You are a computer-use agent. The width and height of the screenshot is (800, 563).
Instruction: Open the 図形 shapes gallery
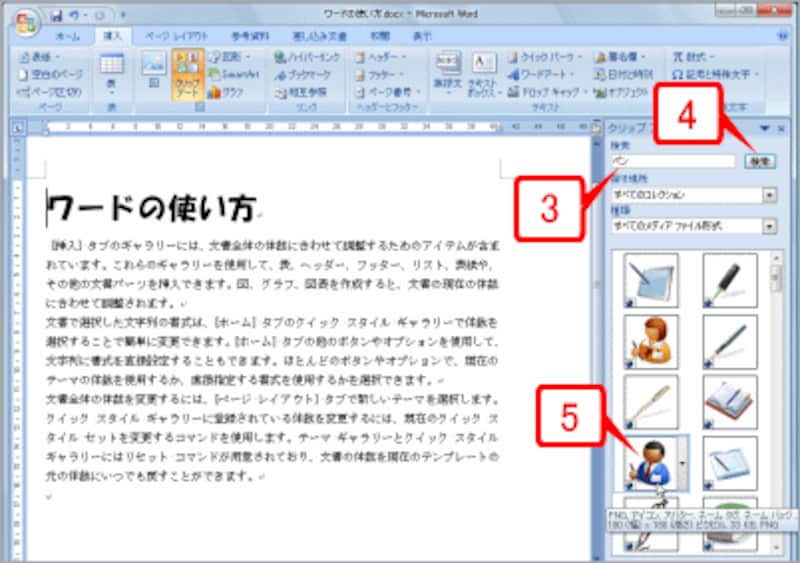(231, 57)
